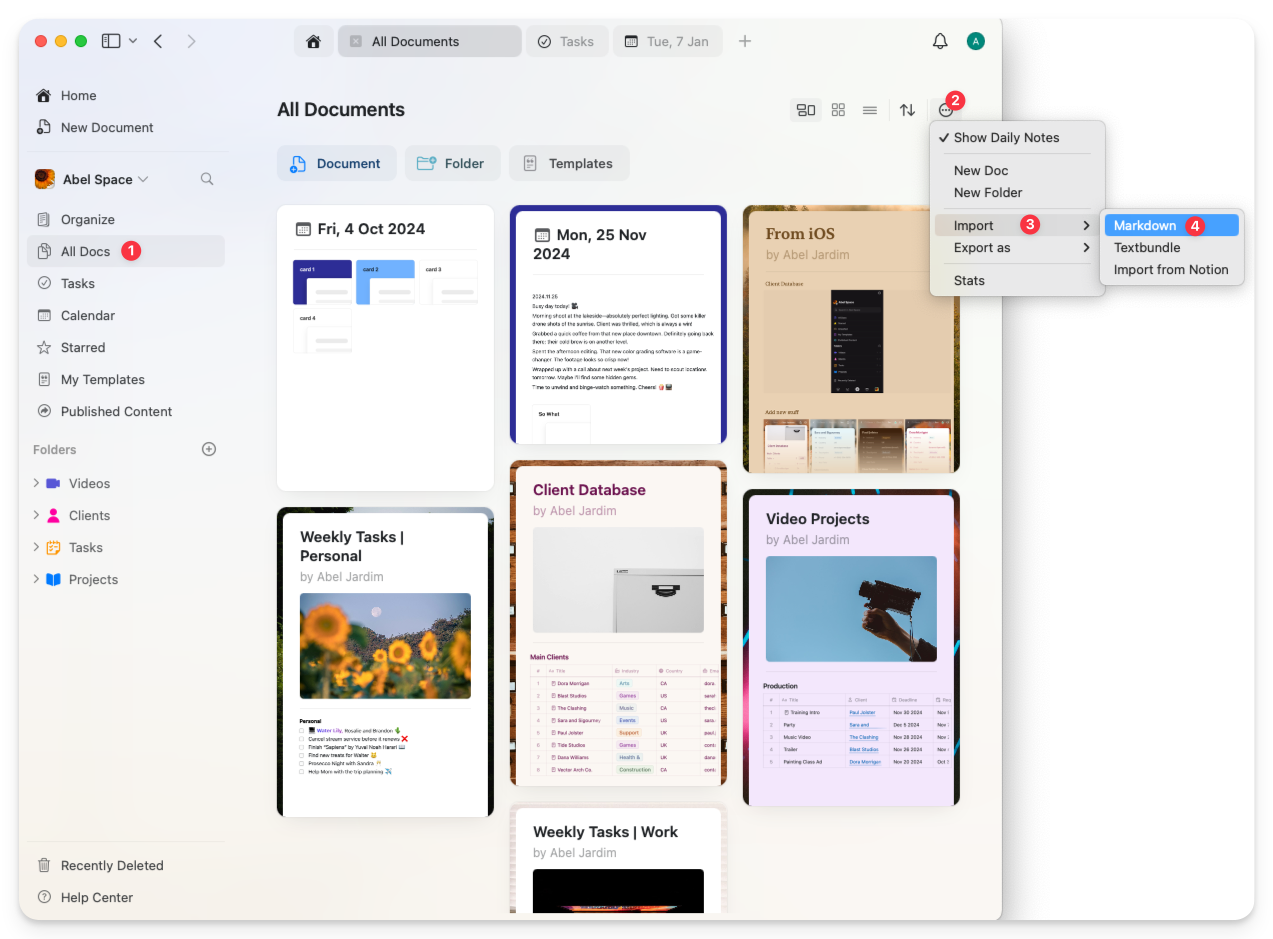Open Home in the sidebar
Viewport: 1273px width, 939px height.
click(x=126, y=96)
